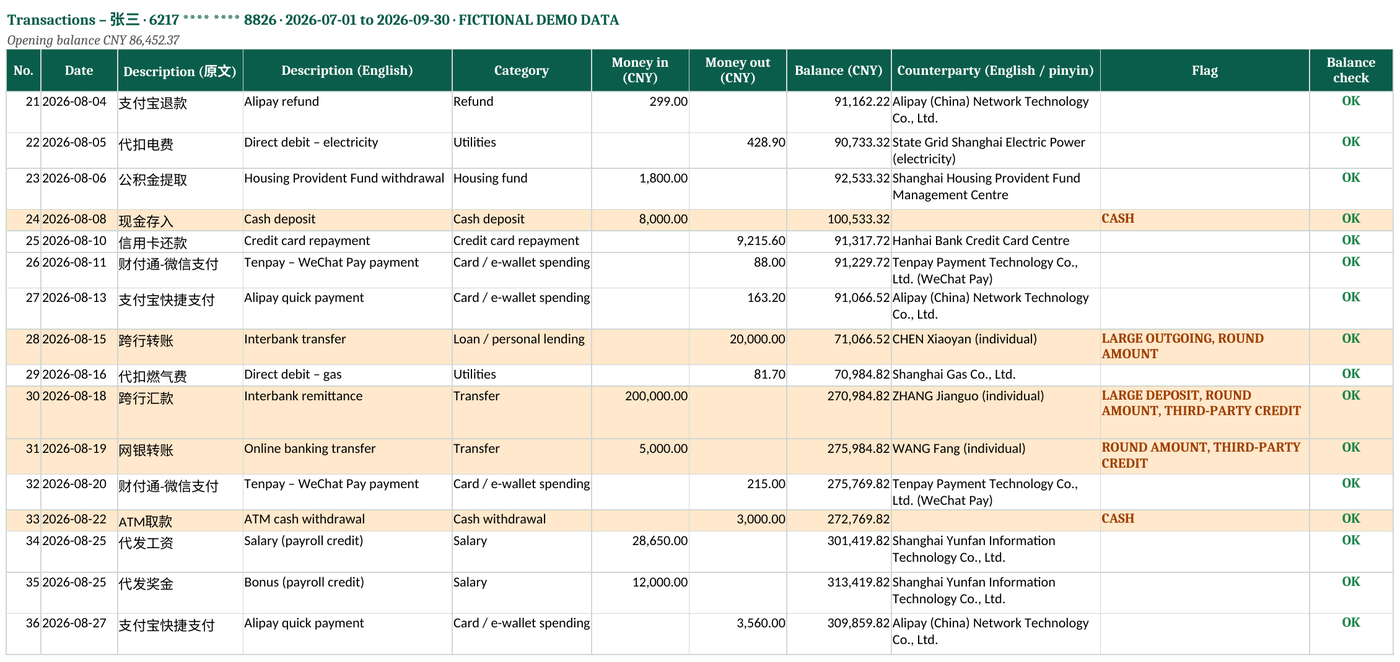This screenshot has width=1400, height=662.
Task: Click the 200,000.00 deposit amount
Action: click(x=640, y=412)
